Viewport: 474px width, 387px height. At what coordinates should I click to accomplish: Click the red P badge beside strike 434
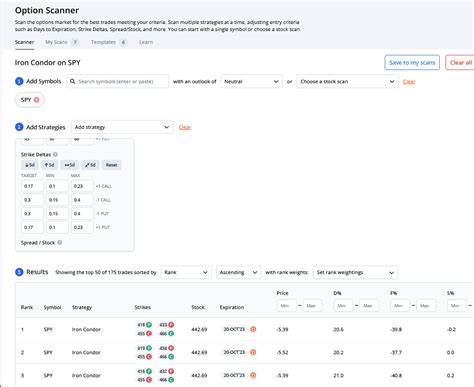(x=171, y=348)
